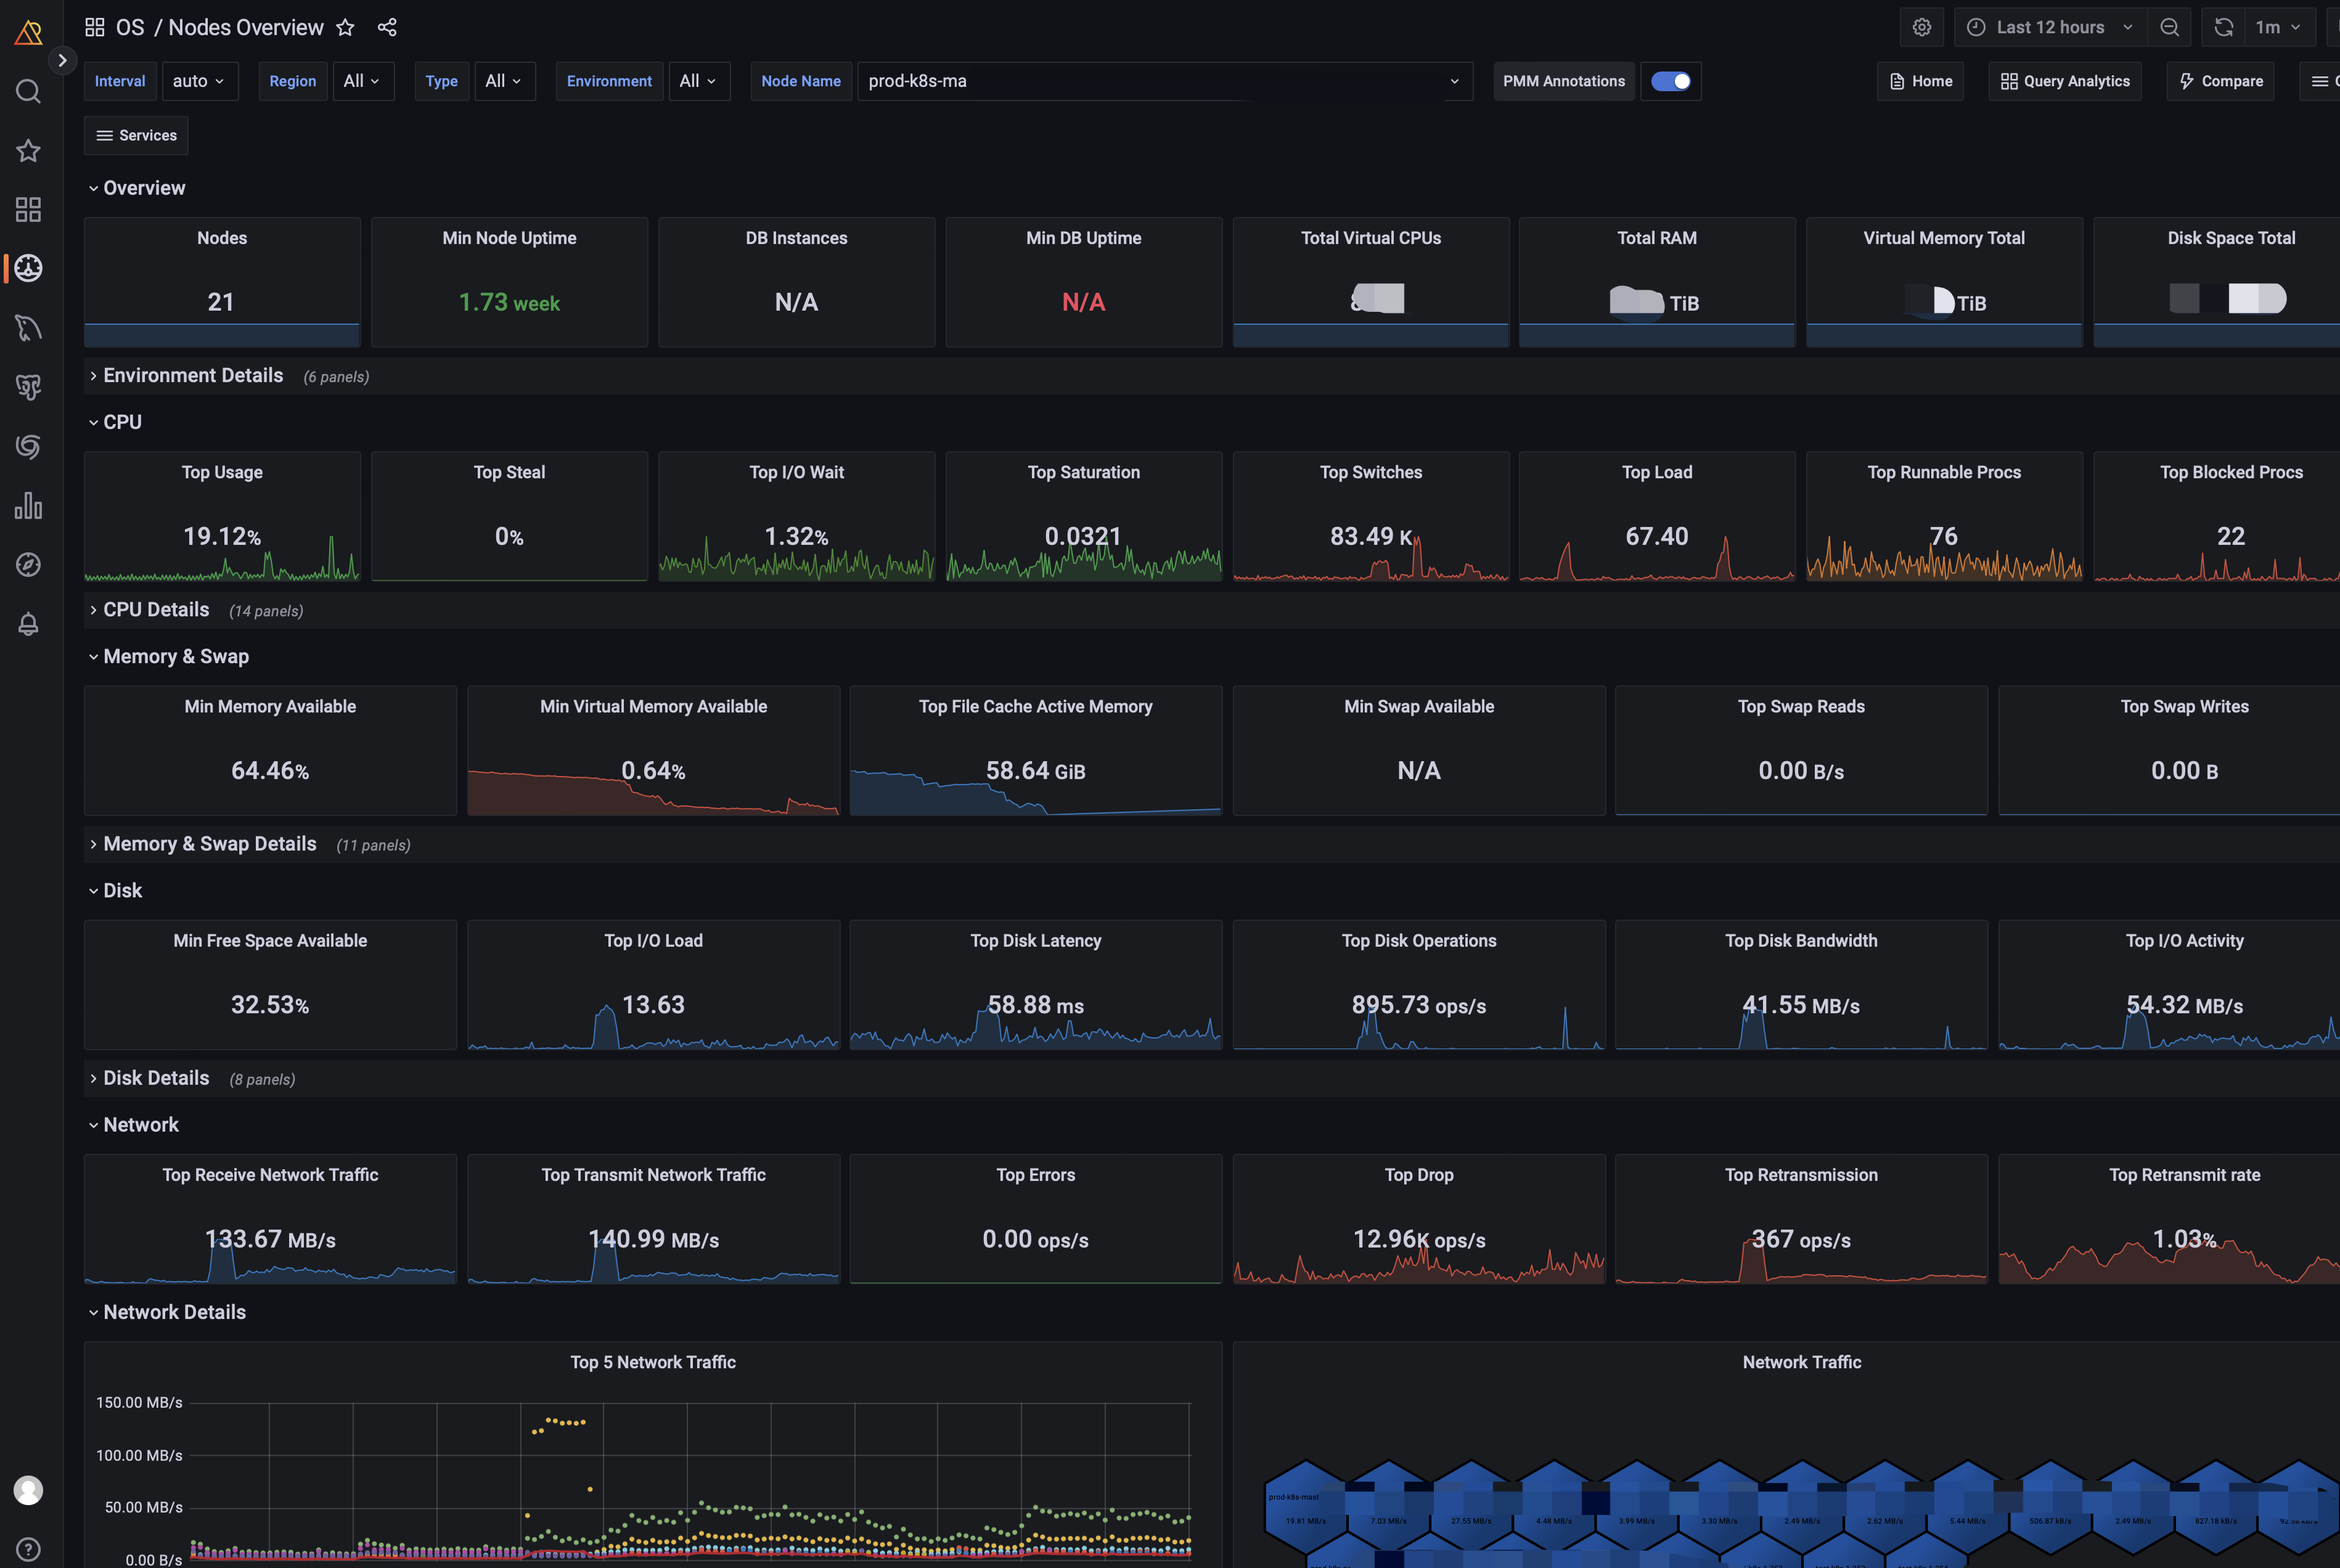Open dashboard settings gear icon

pyautogui.click(x=1921, y=28)
